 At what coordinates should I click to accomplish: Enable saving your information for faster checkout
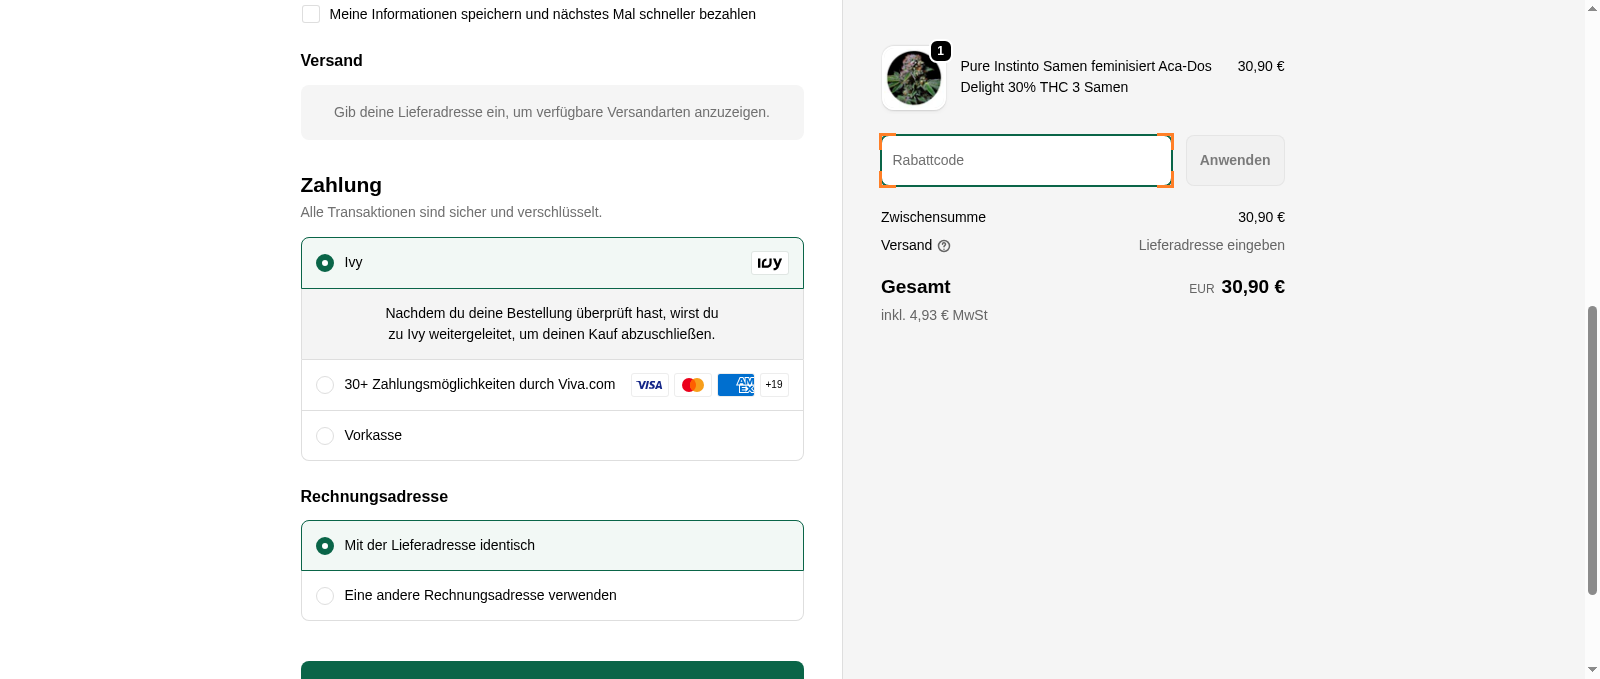tap(310, 14)
